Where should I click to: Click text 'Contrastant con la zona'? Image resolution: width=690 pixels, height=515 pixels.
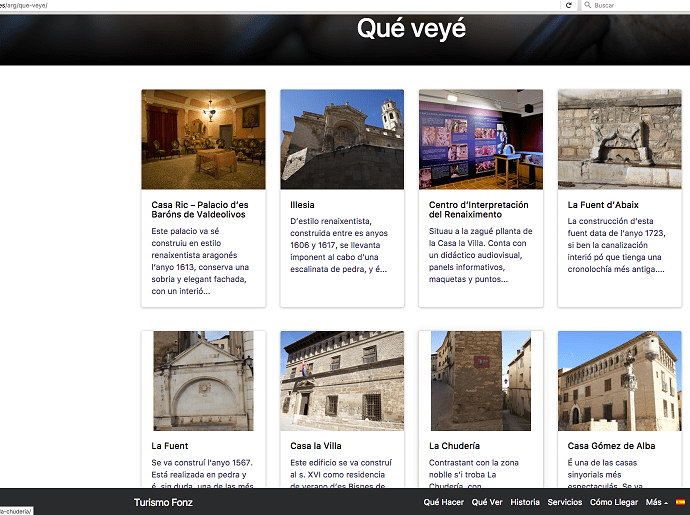point(473,463)
